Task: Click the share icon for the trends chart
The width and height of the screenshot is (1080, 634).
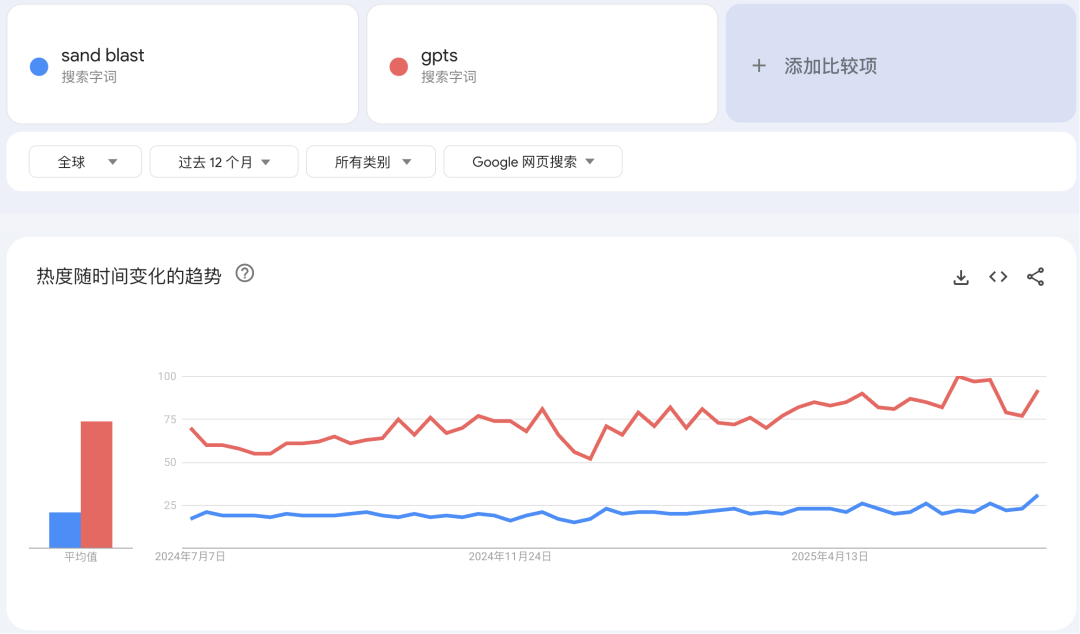Action: (1035, 277)
